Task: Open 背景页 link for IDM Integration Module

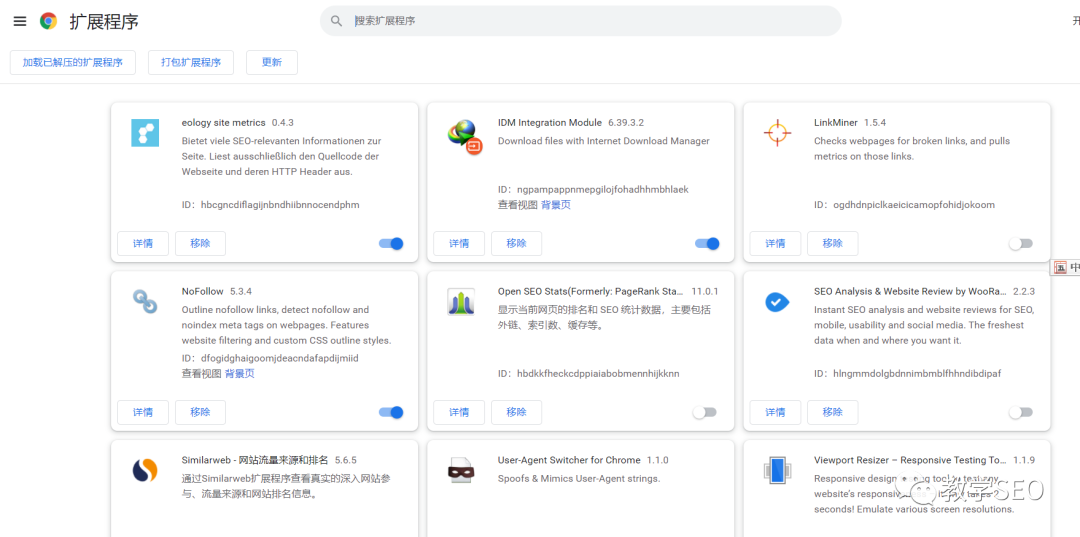Action: pos(556,204)
